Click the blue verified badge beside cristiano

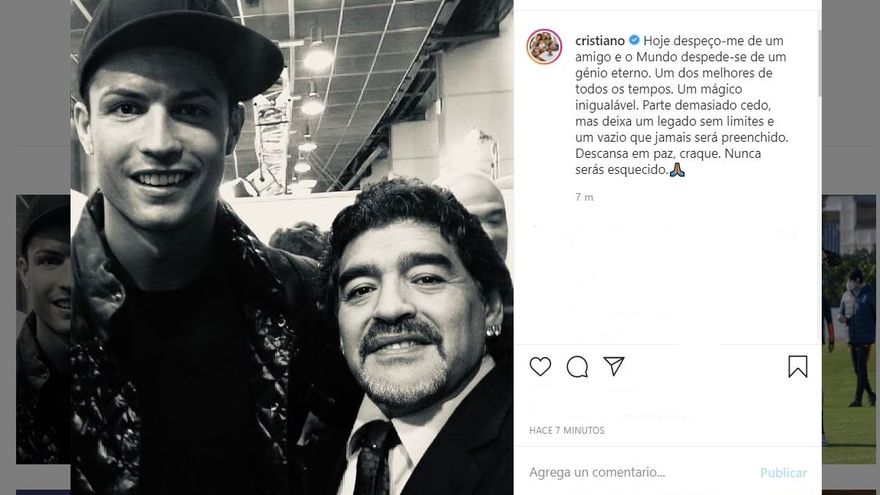click(634, 40)
